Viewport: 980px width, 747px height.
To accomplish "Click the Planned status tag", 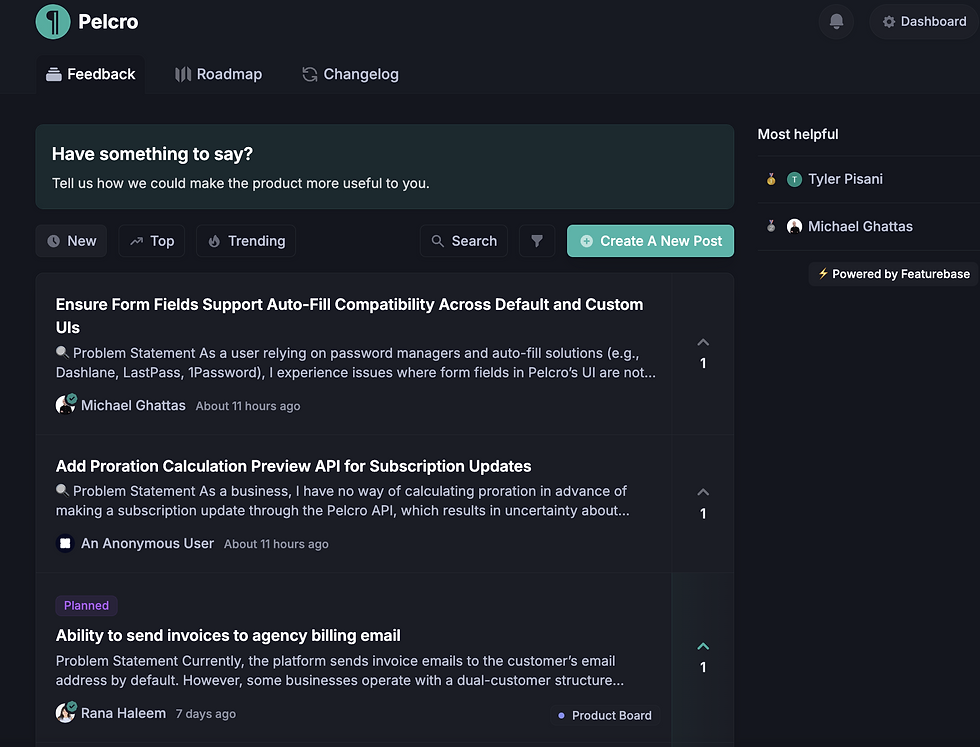I will pos(86,606).
